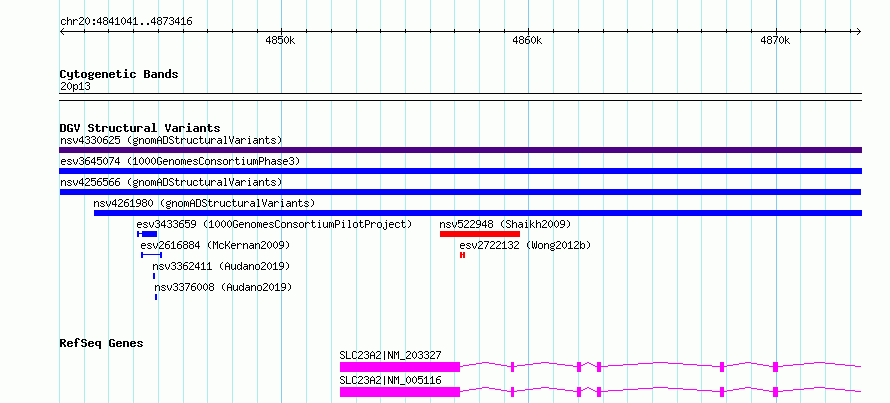Click the esv2722132 (Wong2012b) label
890x403 pixels.
click(525, 245)
